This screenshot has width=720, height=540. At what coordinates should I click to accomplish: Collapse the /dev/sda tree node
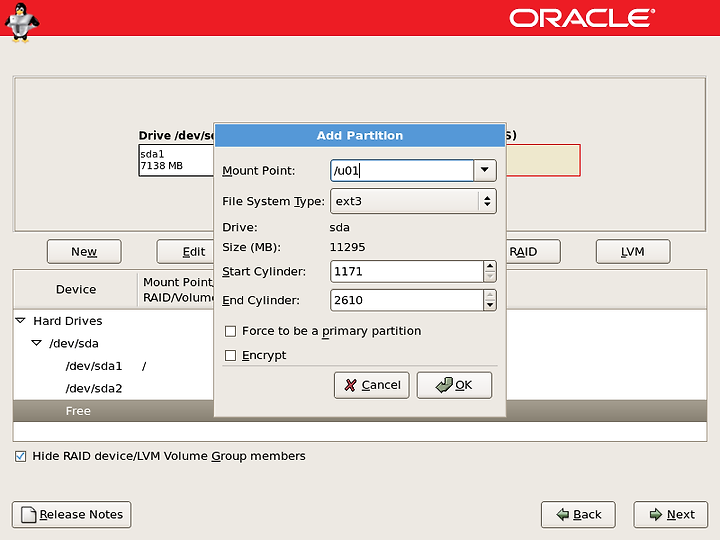click(37, 343)
